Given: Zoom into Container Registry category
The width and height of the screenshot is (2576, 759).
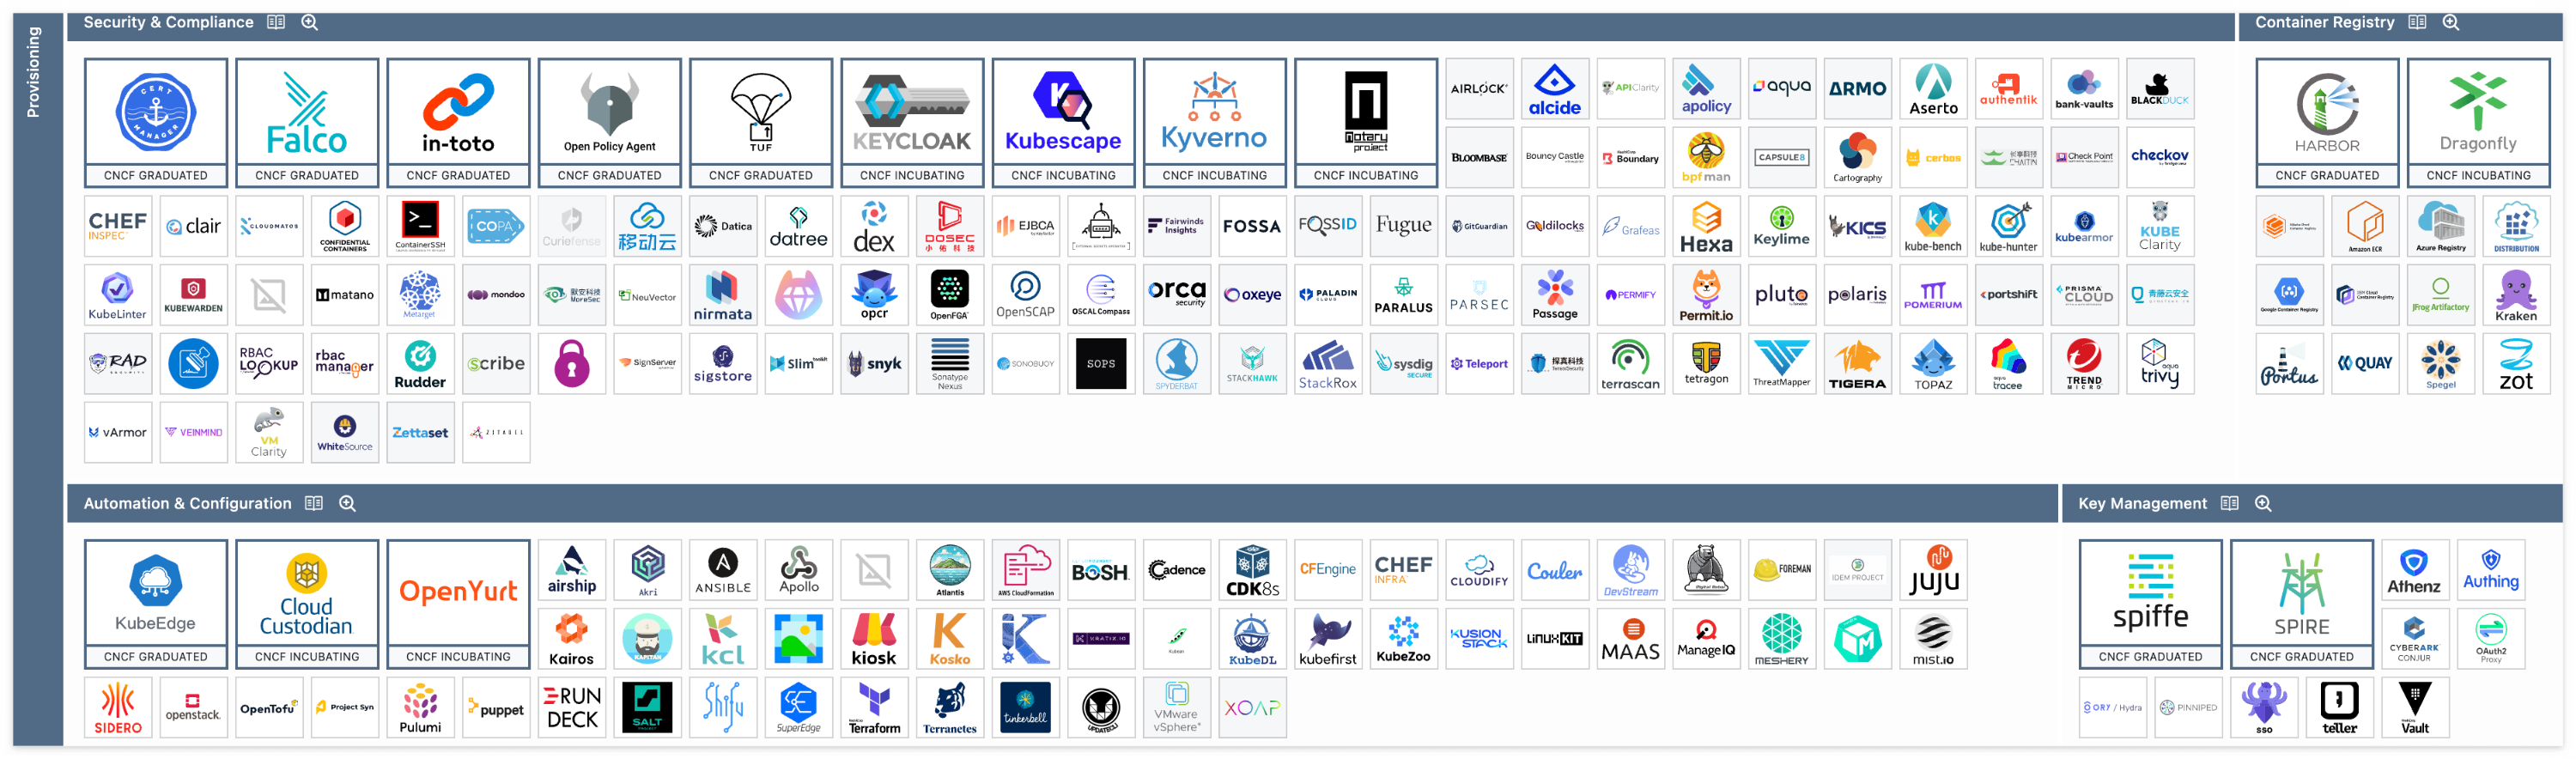Looking at the screenshot, I should pos(2451,22).
